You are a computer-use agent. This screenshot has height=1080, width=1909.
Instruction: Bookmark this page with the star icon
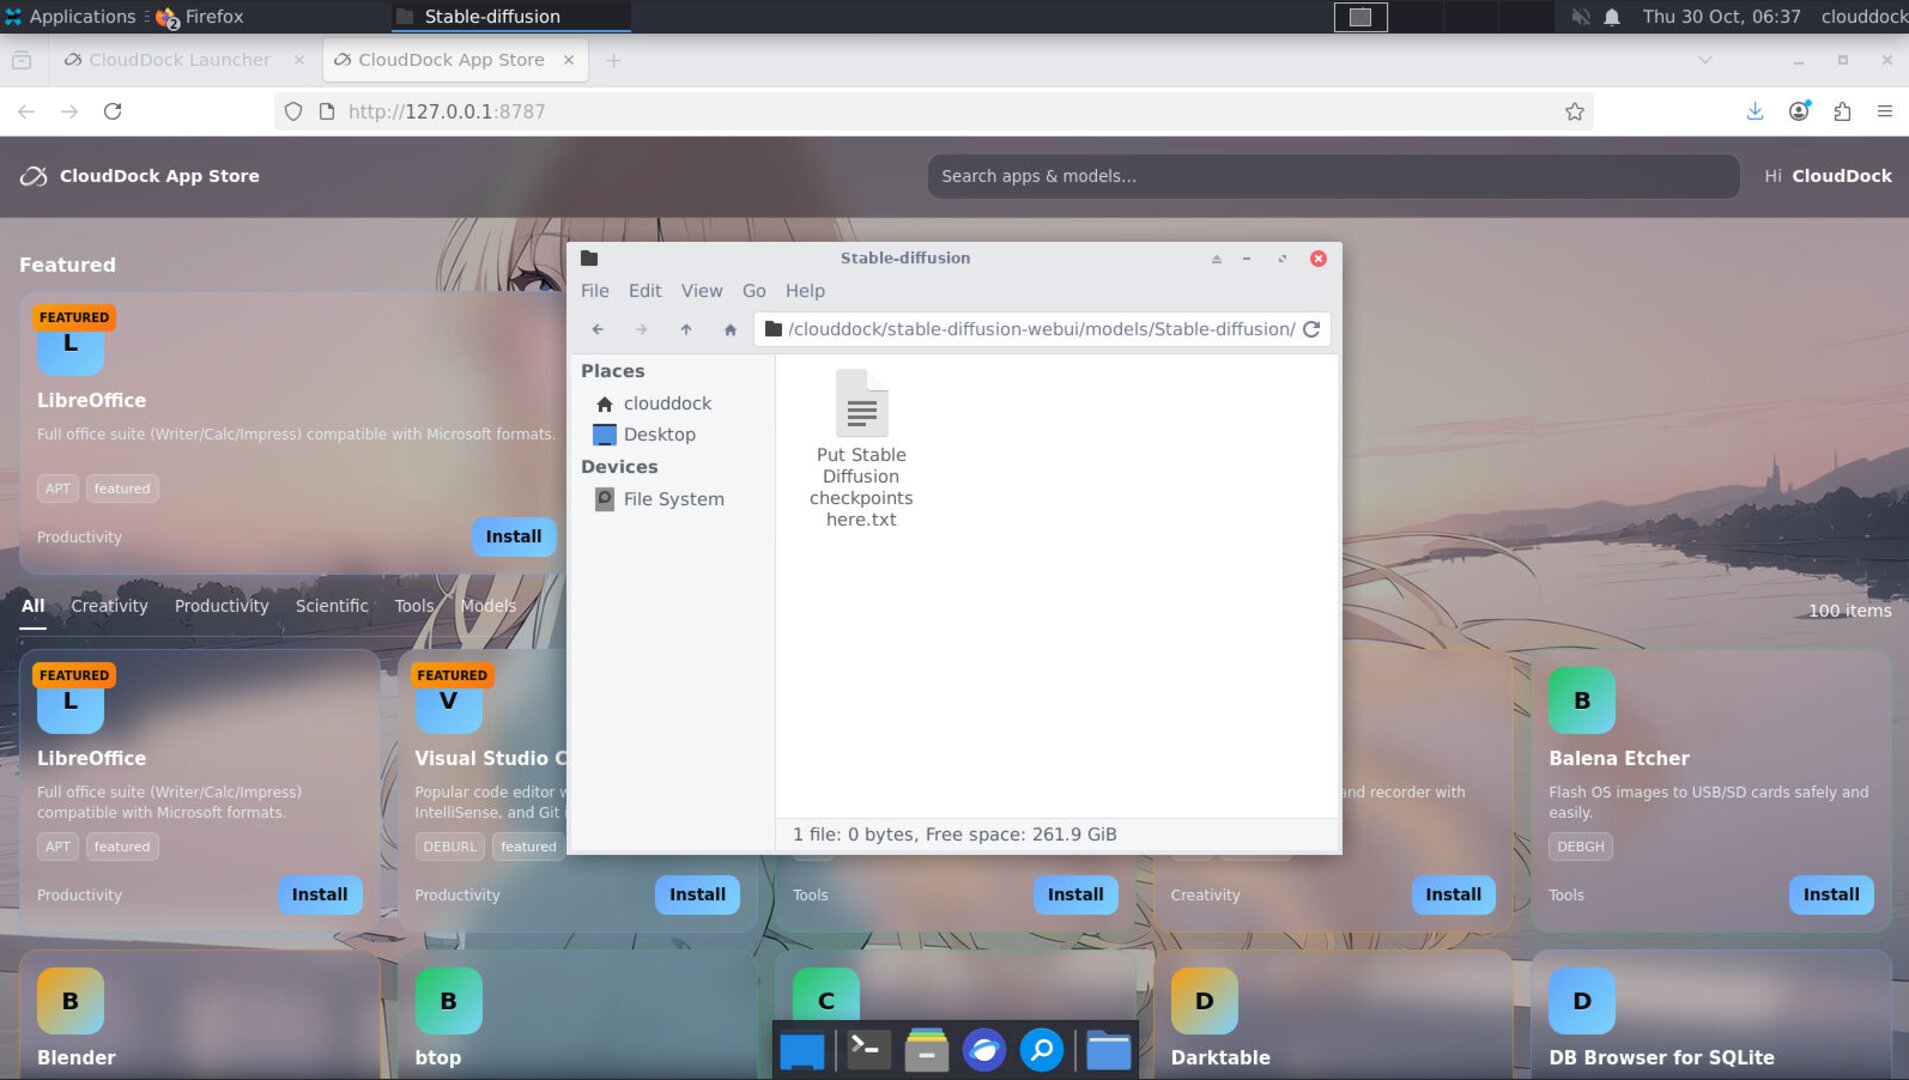coord(1574,111)
